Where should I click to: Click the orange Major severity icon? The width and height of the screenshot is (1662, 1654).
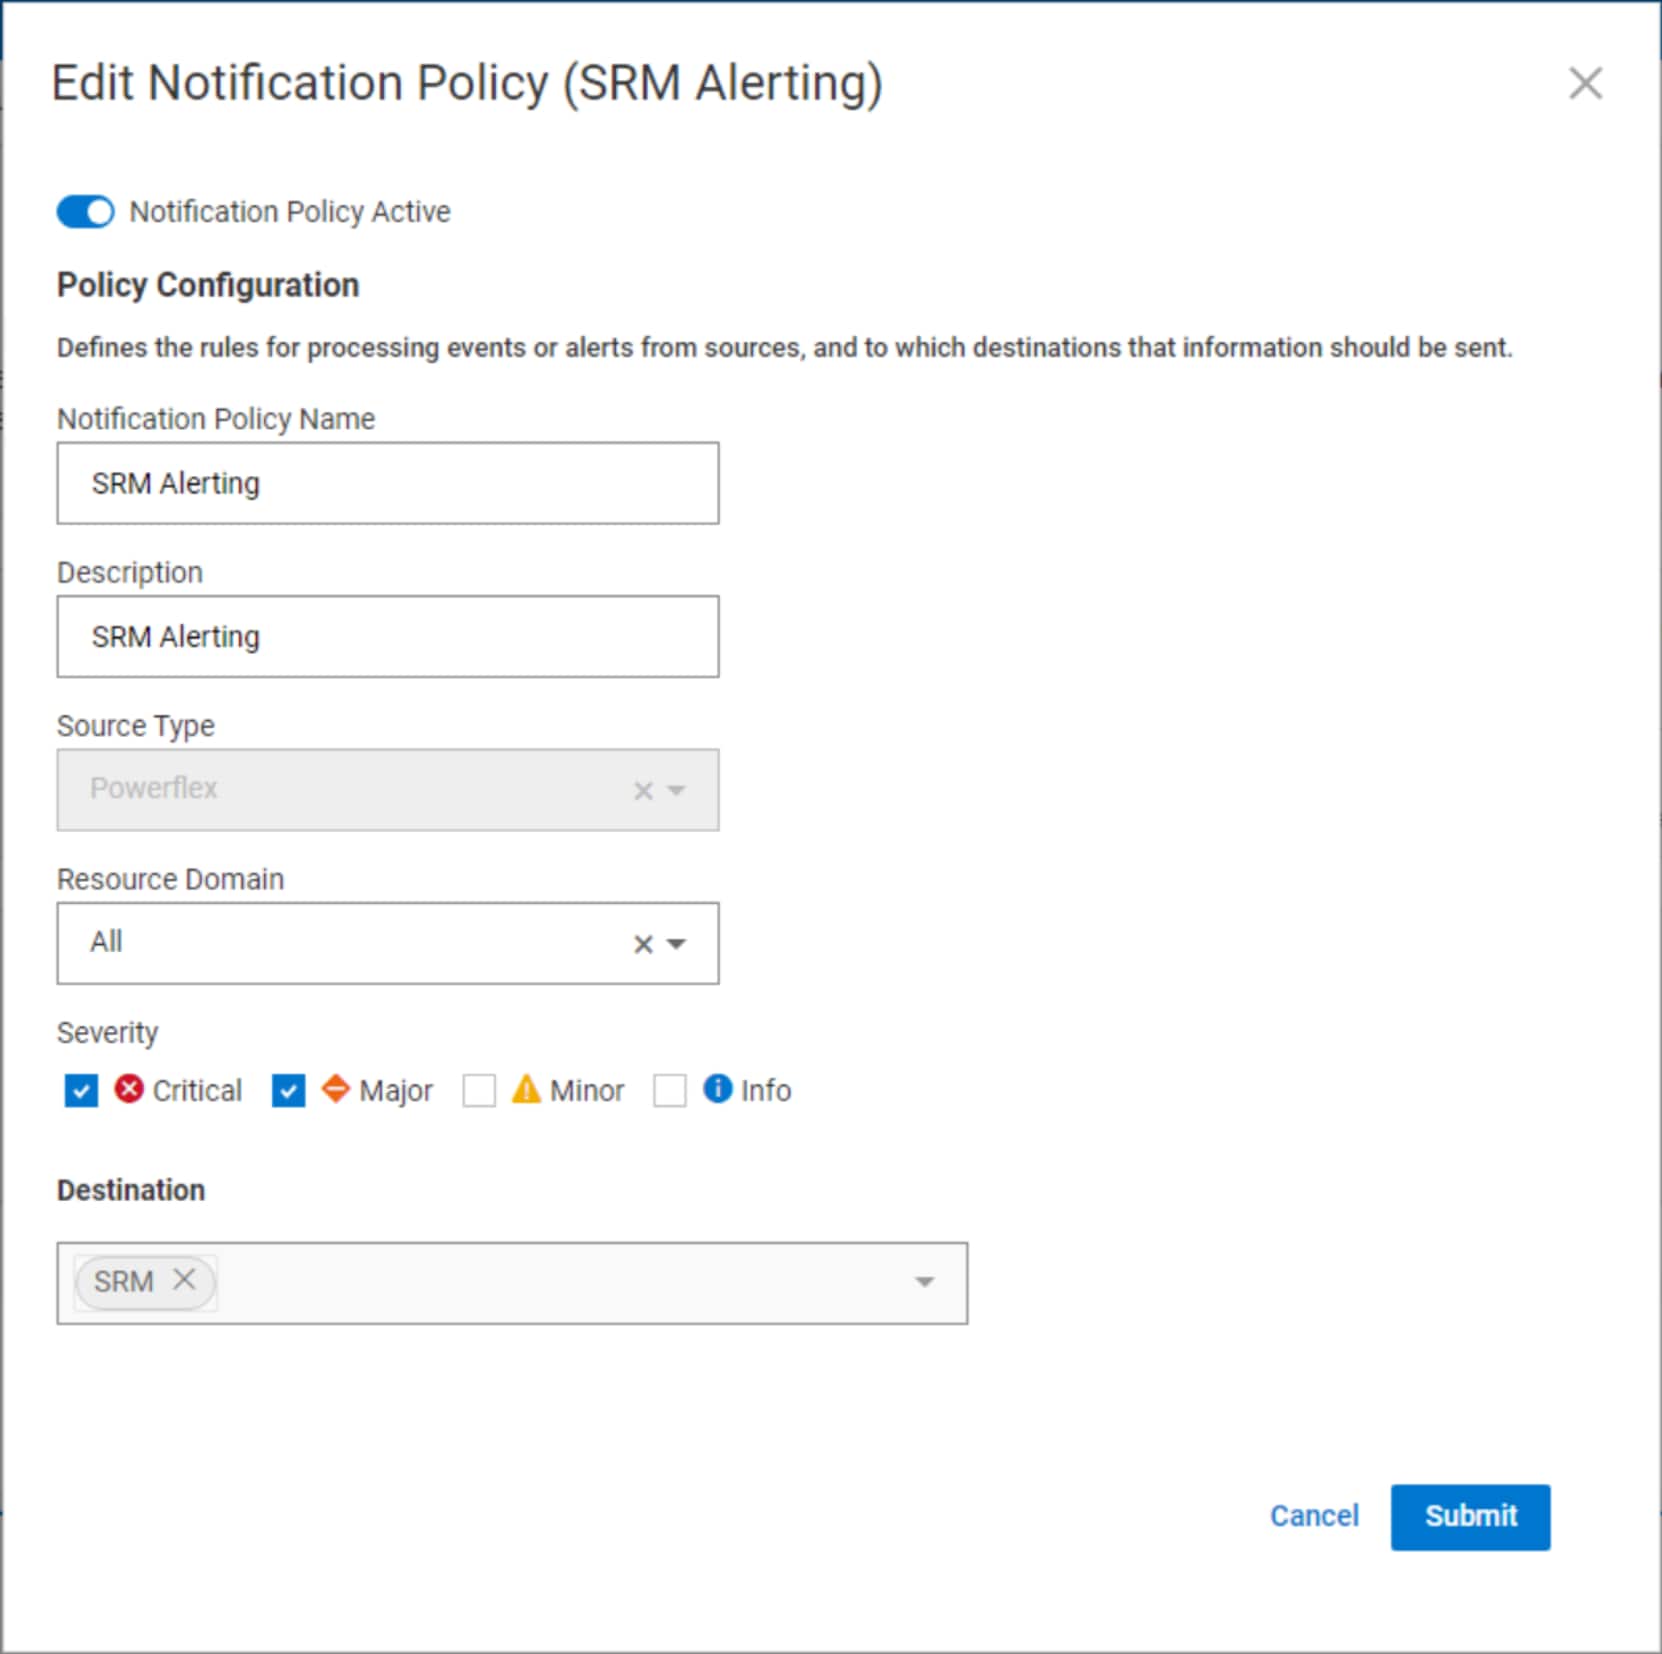coord(335,1088)
